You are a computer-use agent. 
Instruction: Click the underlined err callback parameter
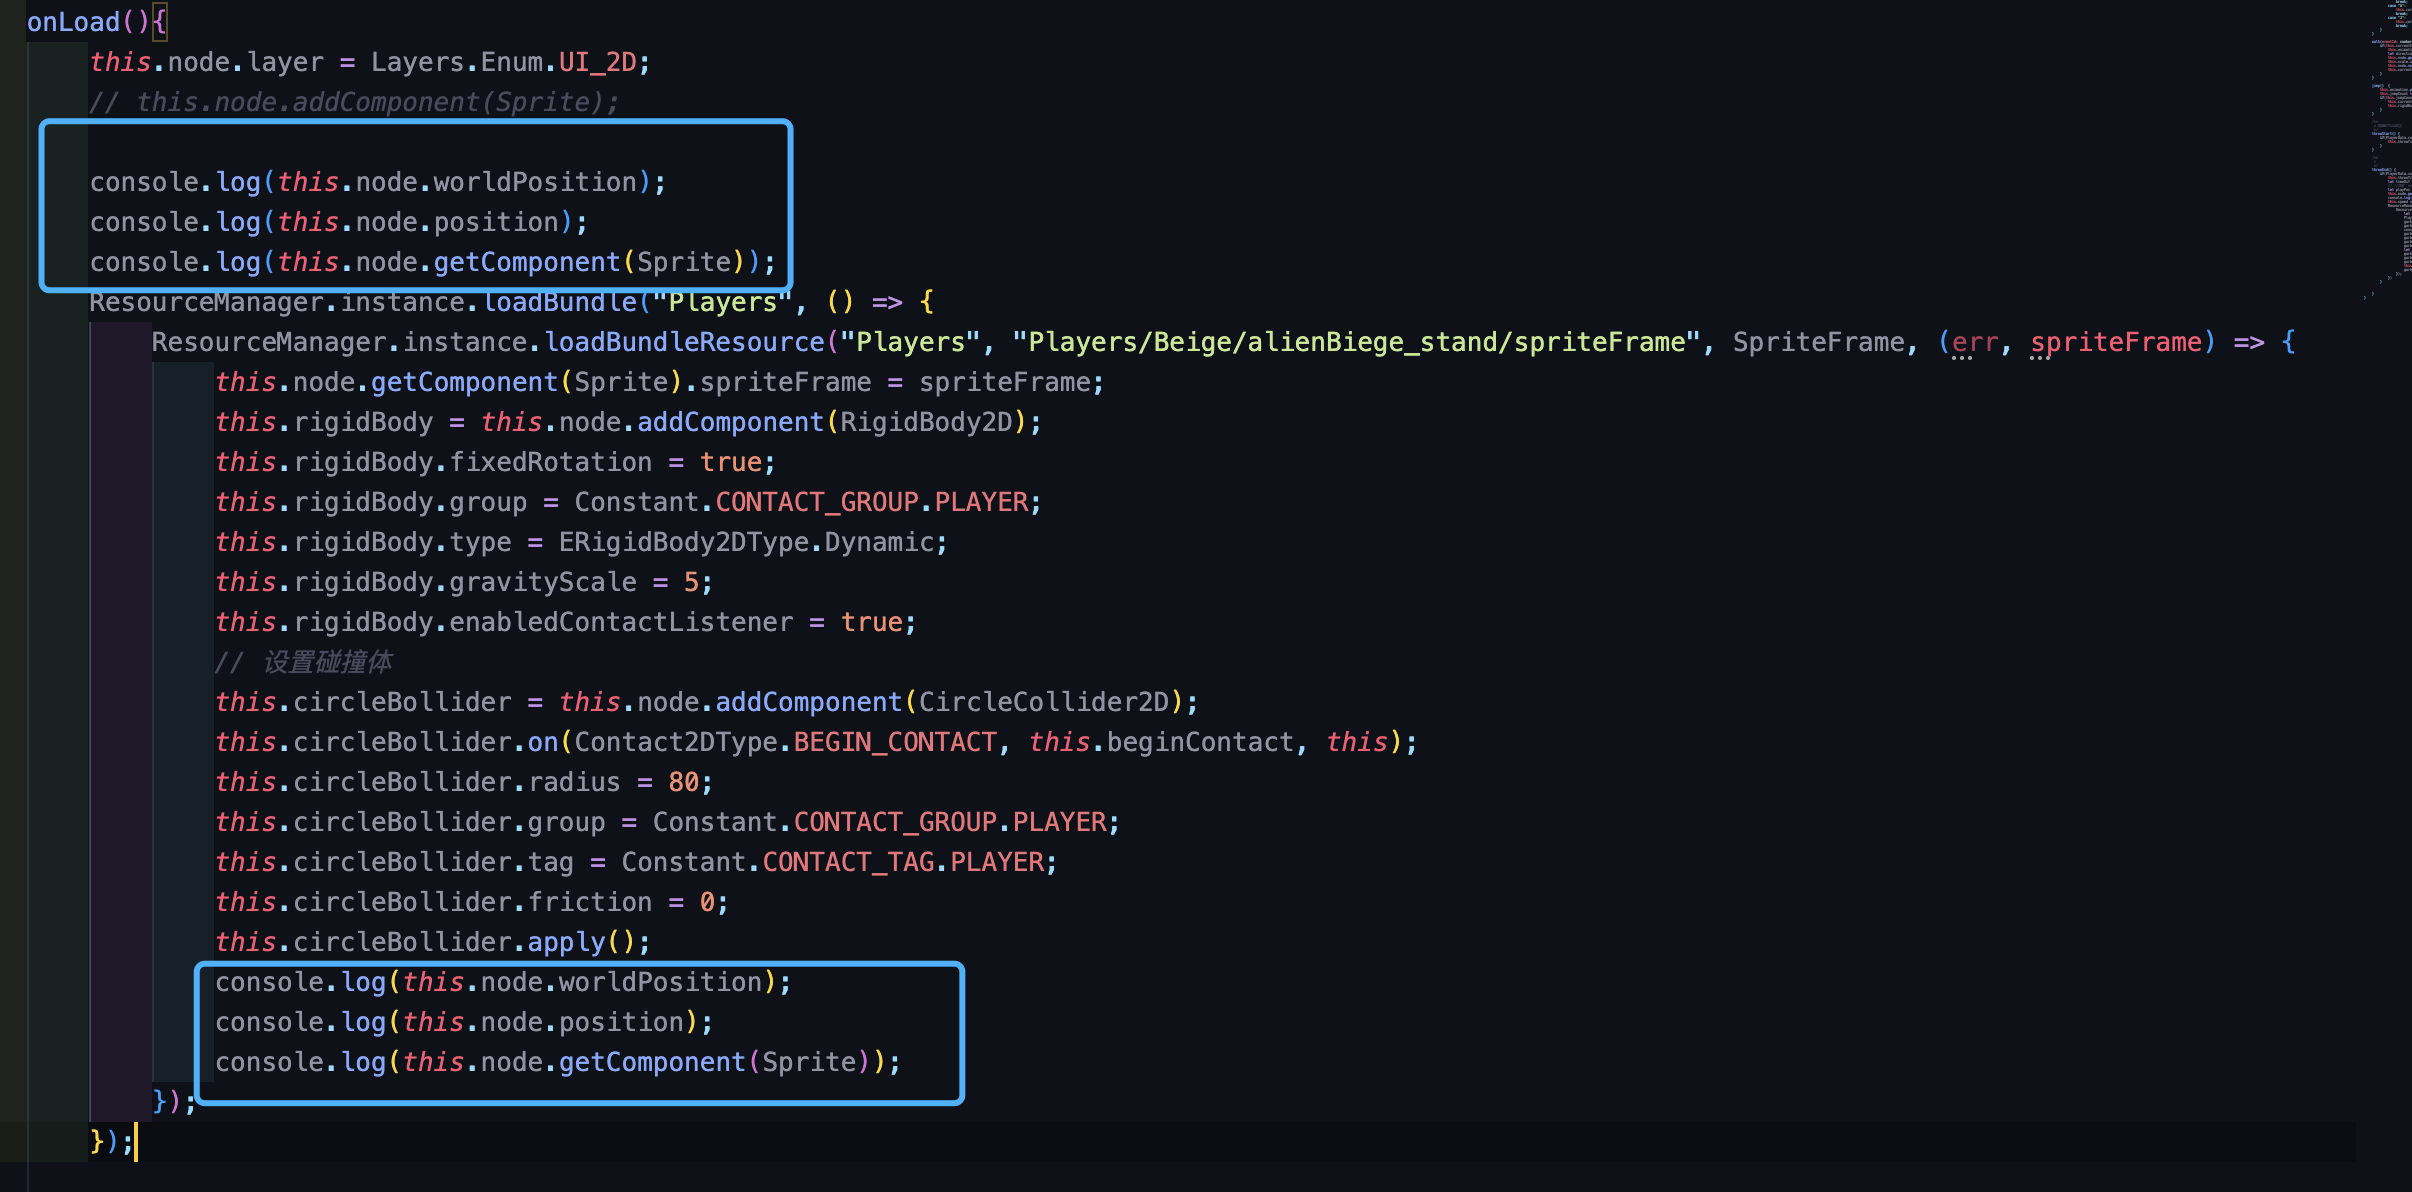[1974, 342]
